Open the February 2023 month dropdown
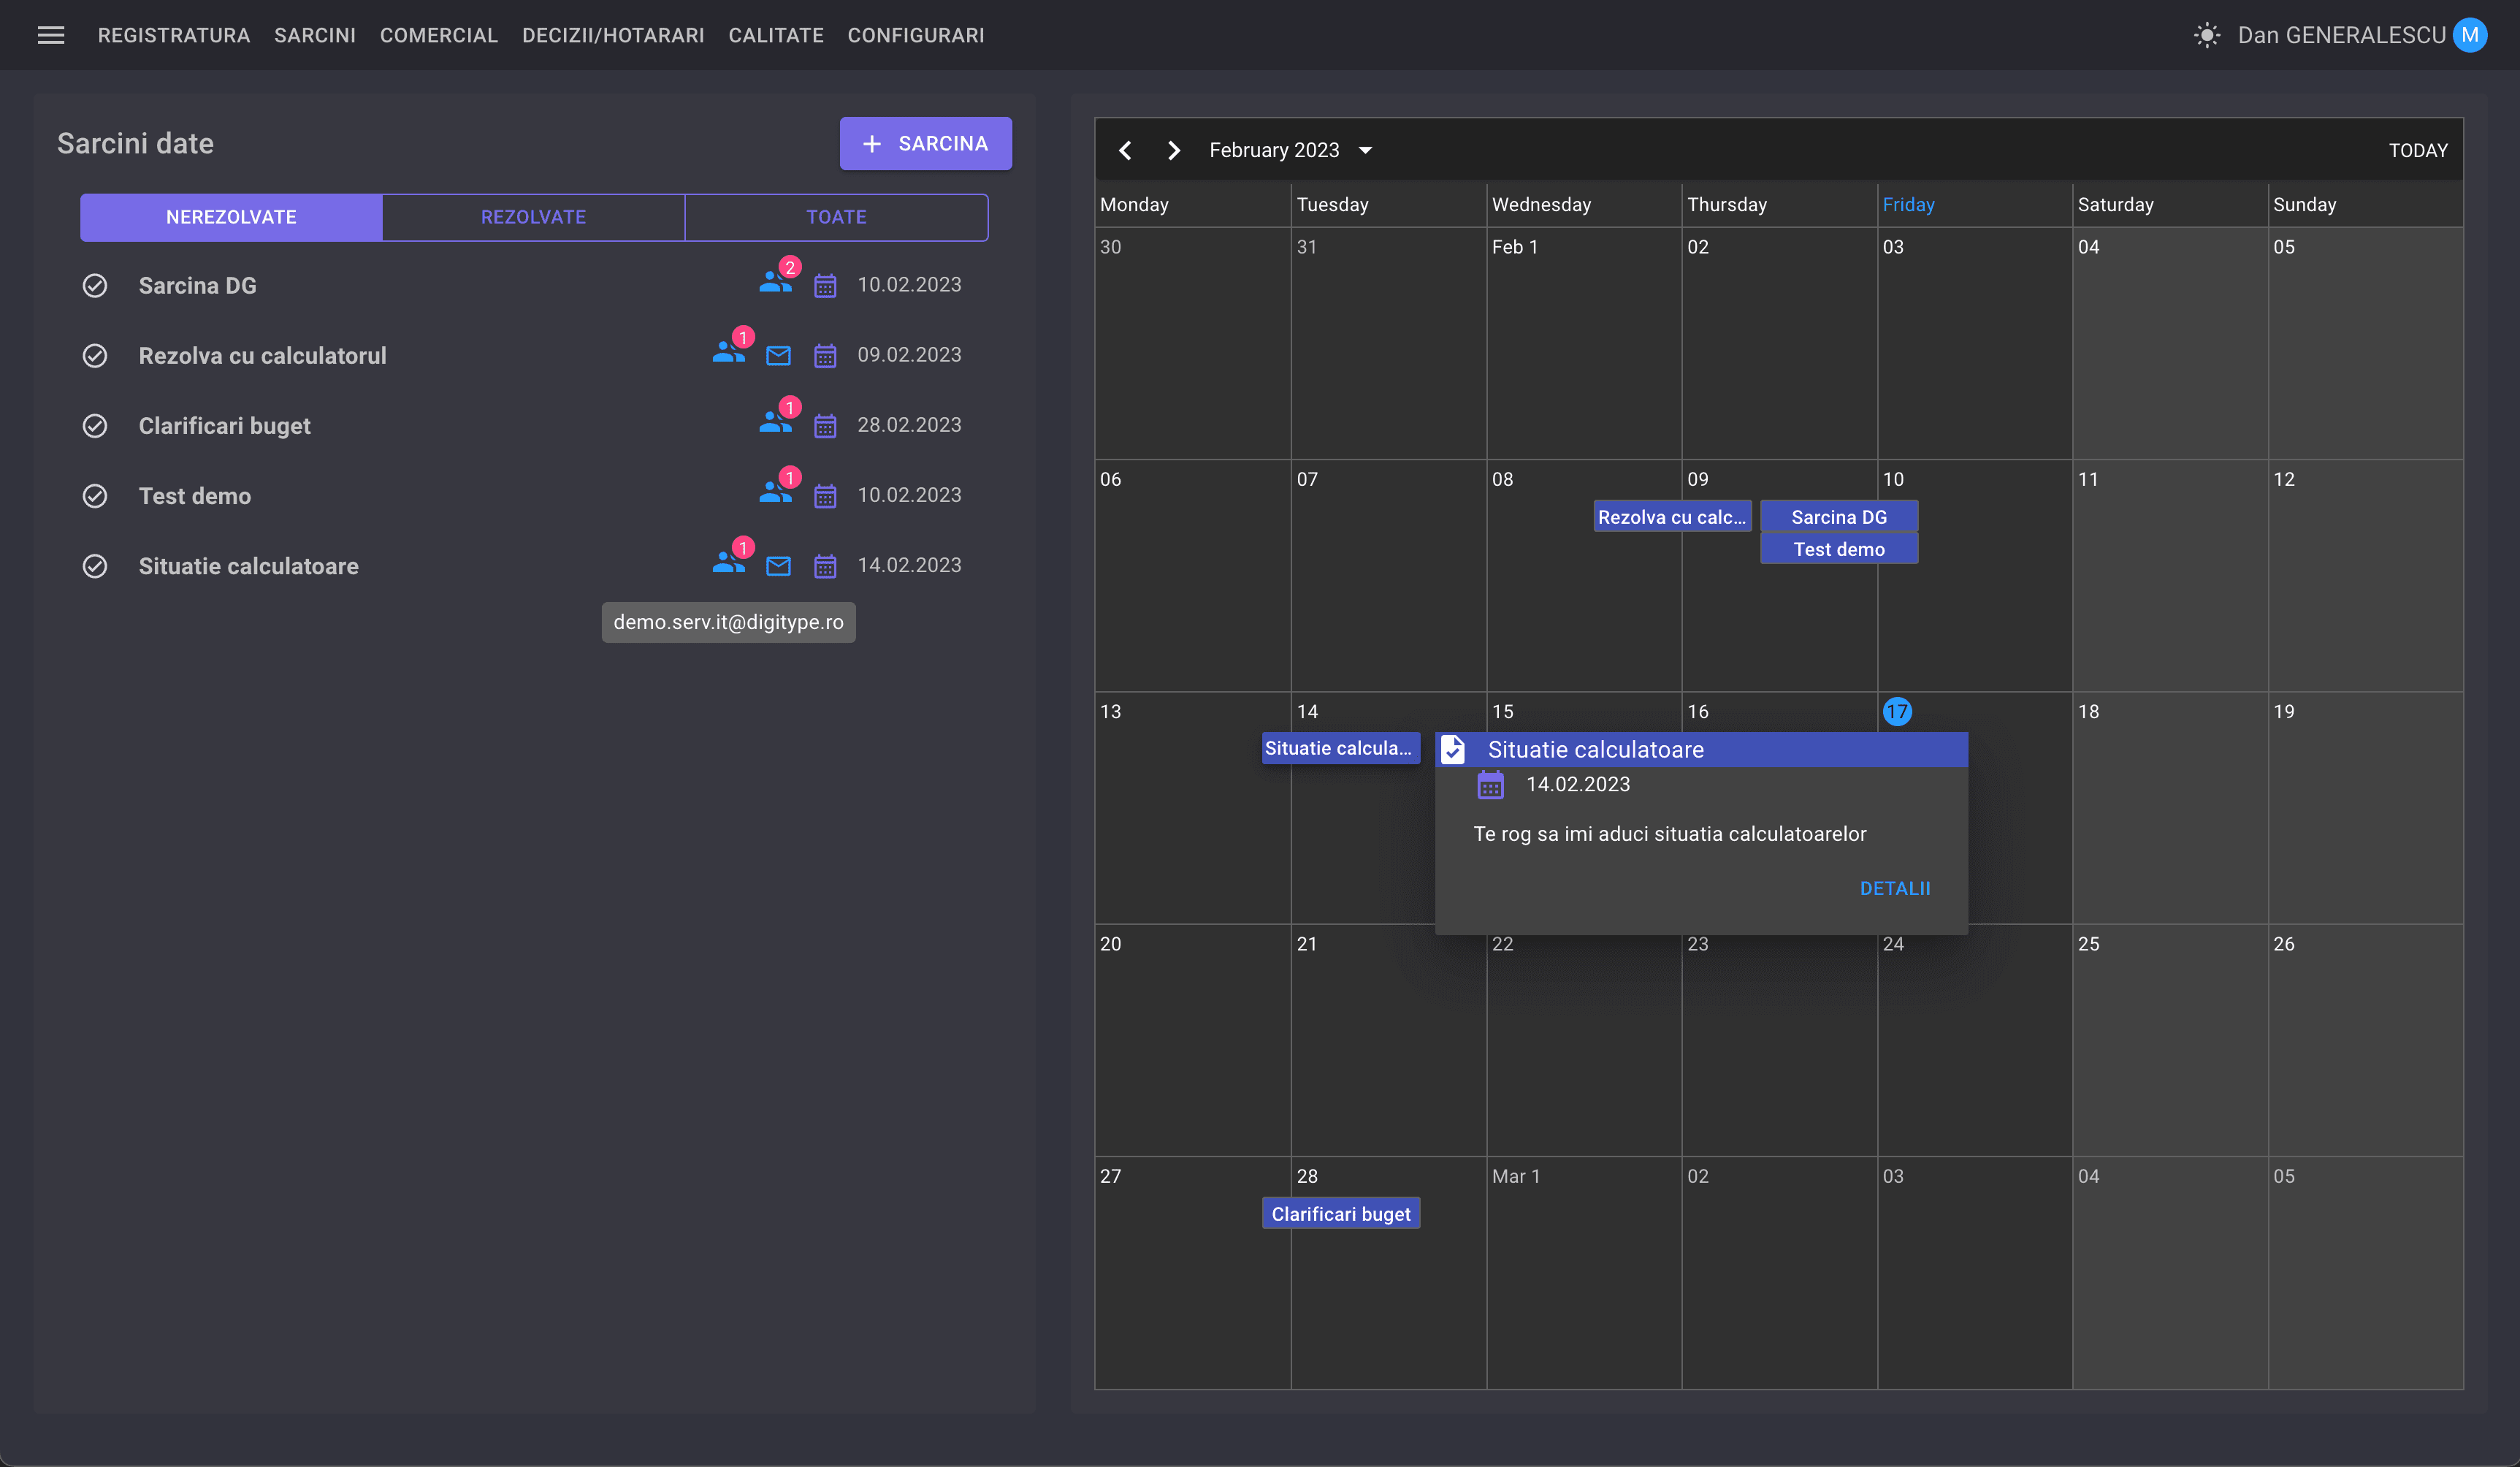This screenshot has height=1467, width=2520. coord(1366,150)
